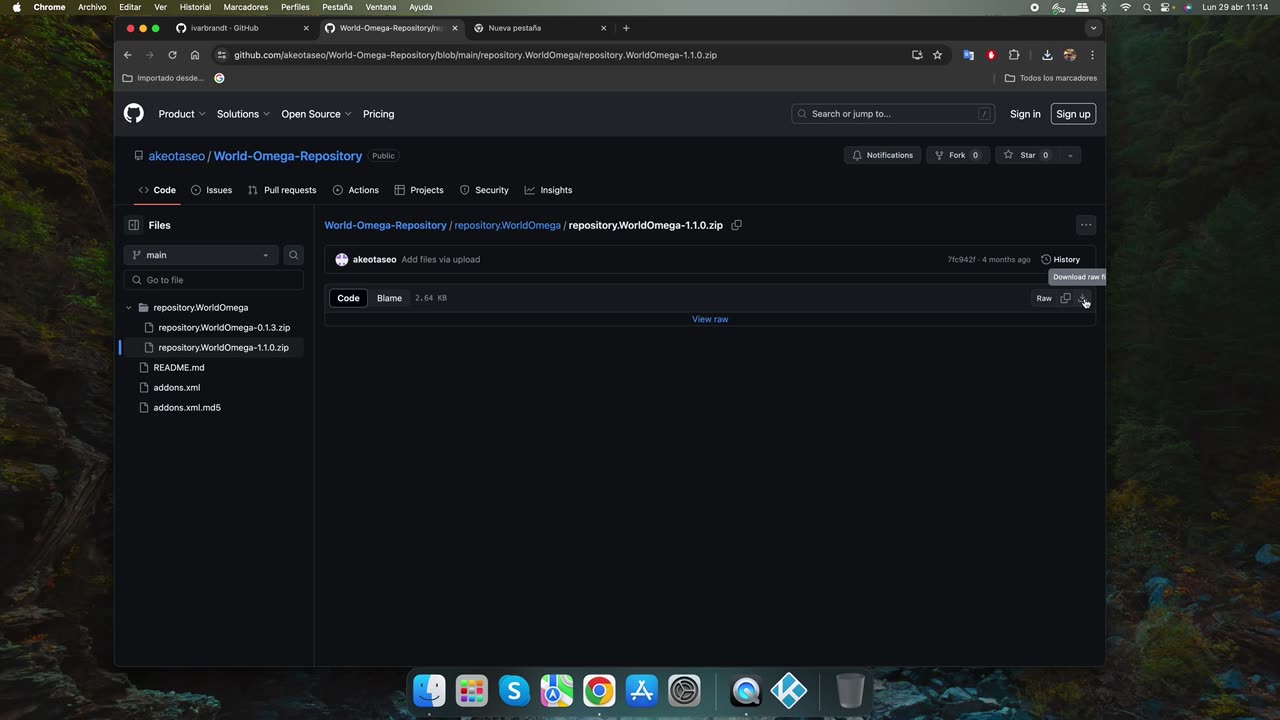This screenshot has height=720, width=1280.
Task: Open Projects repository tab
Action: point(419,190)
